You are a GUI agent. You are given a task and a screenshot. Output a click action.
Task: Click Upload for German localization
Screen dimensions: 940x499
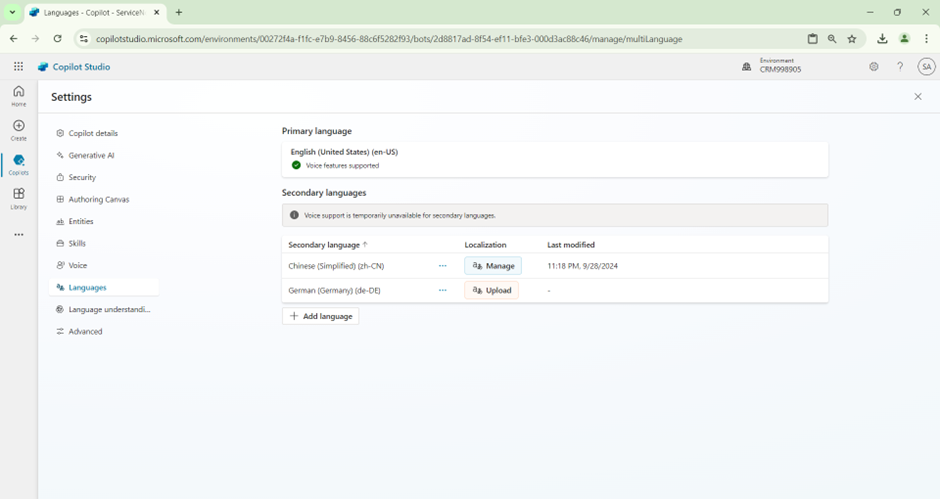(491, 290)
